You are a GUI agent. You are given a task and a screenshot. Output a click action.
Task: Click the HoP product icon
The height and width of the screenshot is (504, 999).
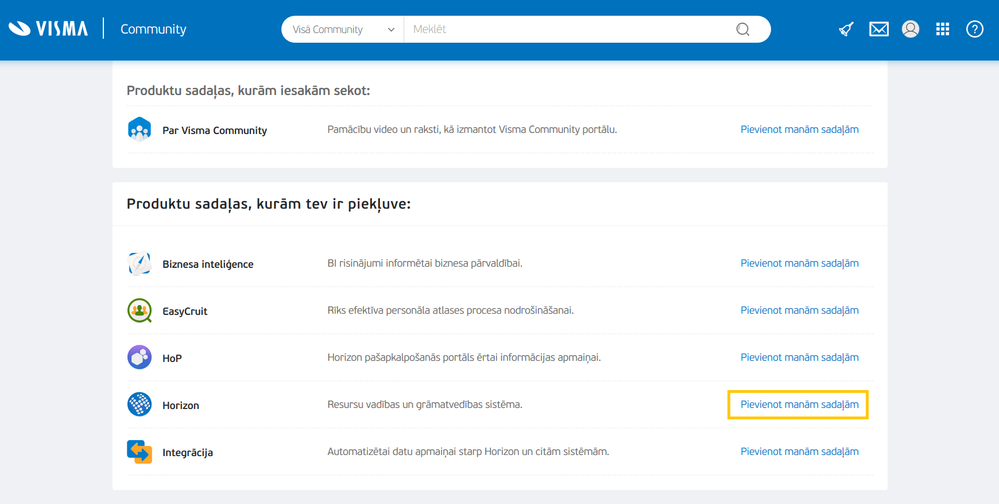(x=139, y=357)
